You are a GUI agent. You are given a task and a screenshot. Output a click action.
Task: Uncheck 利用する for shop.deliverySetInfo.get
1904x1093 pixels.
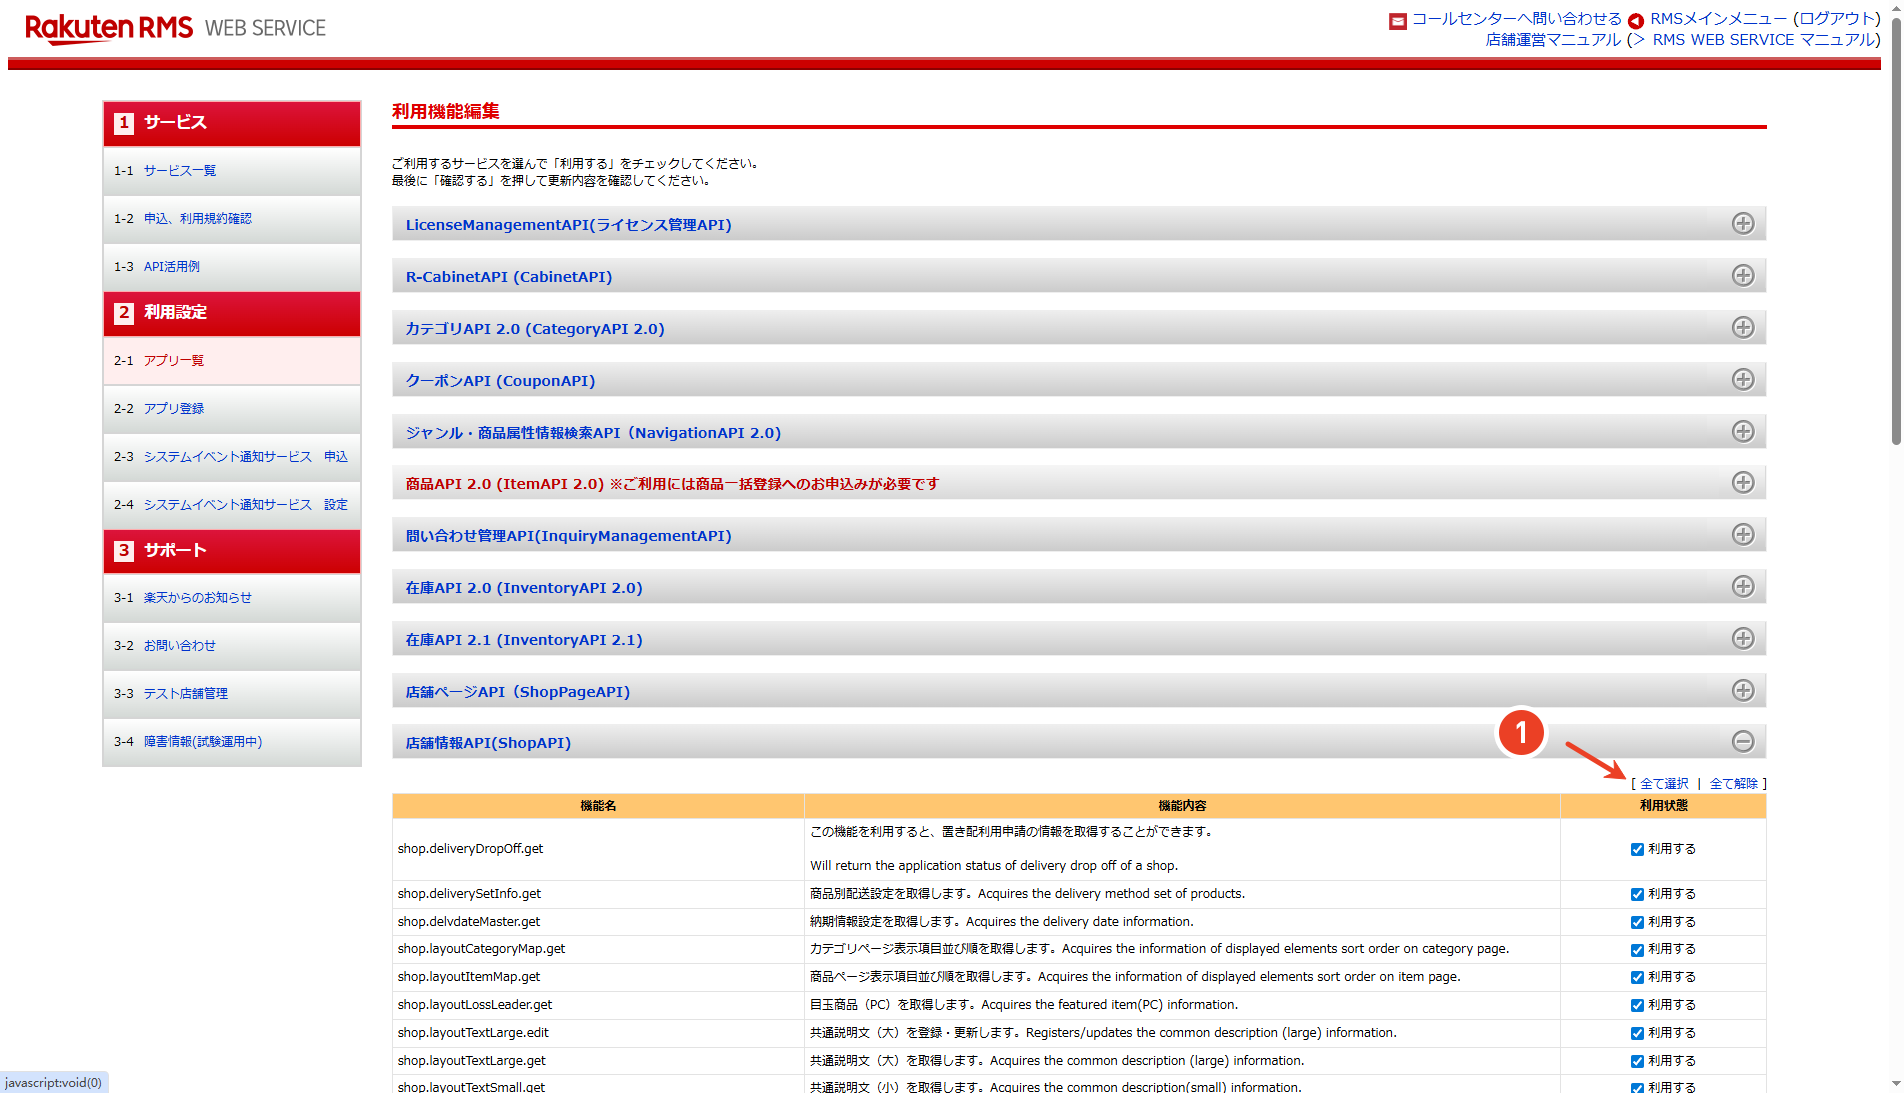tap(1637, 895)
